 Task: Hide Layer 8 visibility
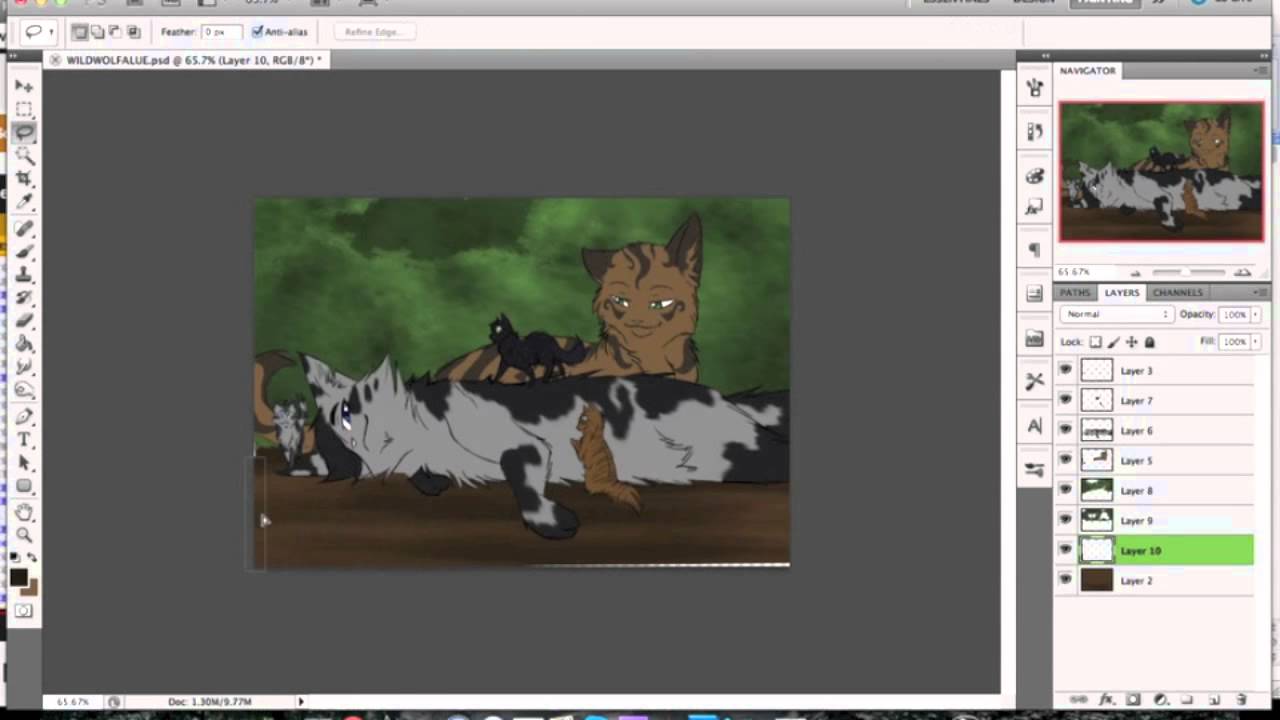[1065, 490]
